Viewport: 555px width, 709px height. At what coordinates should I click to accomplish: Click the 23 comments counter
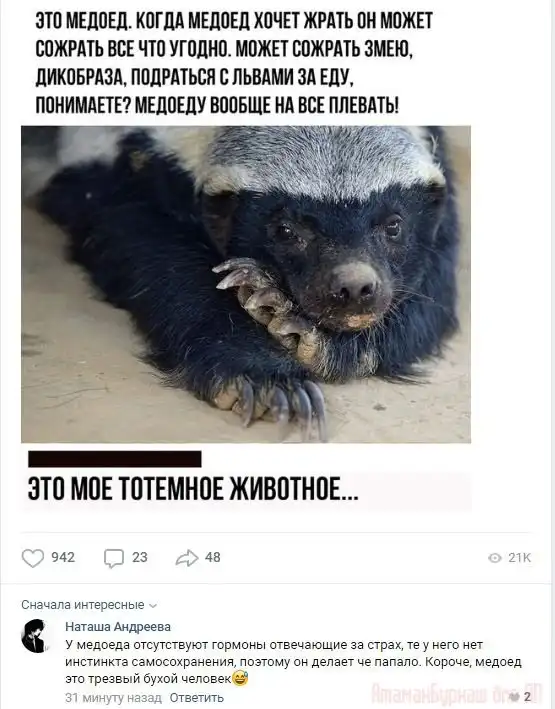pos(140,558)
